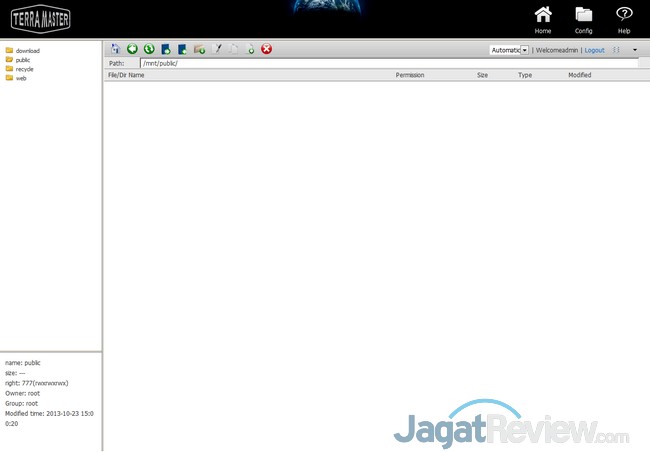Click the home directory icon in the toolbar
The height and width of the screenshot is (452, 650).
coord(115,49)
